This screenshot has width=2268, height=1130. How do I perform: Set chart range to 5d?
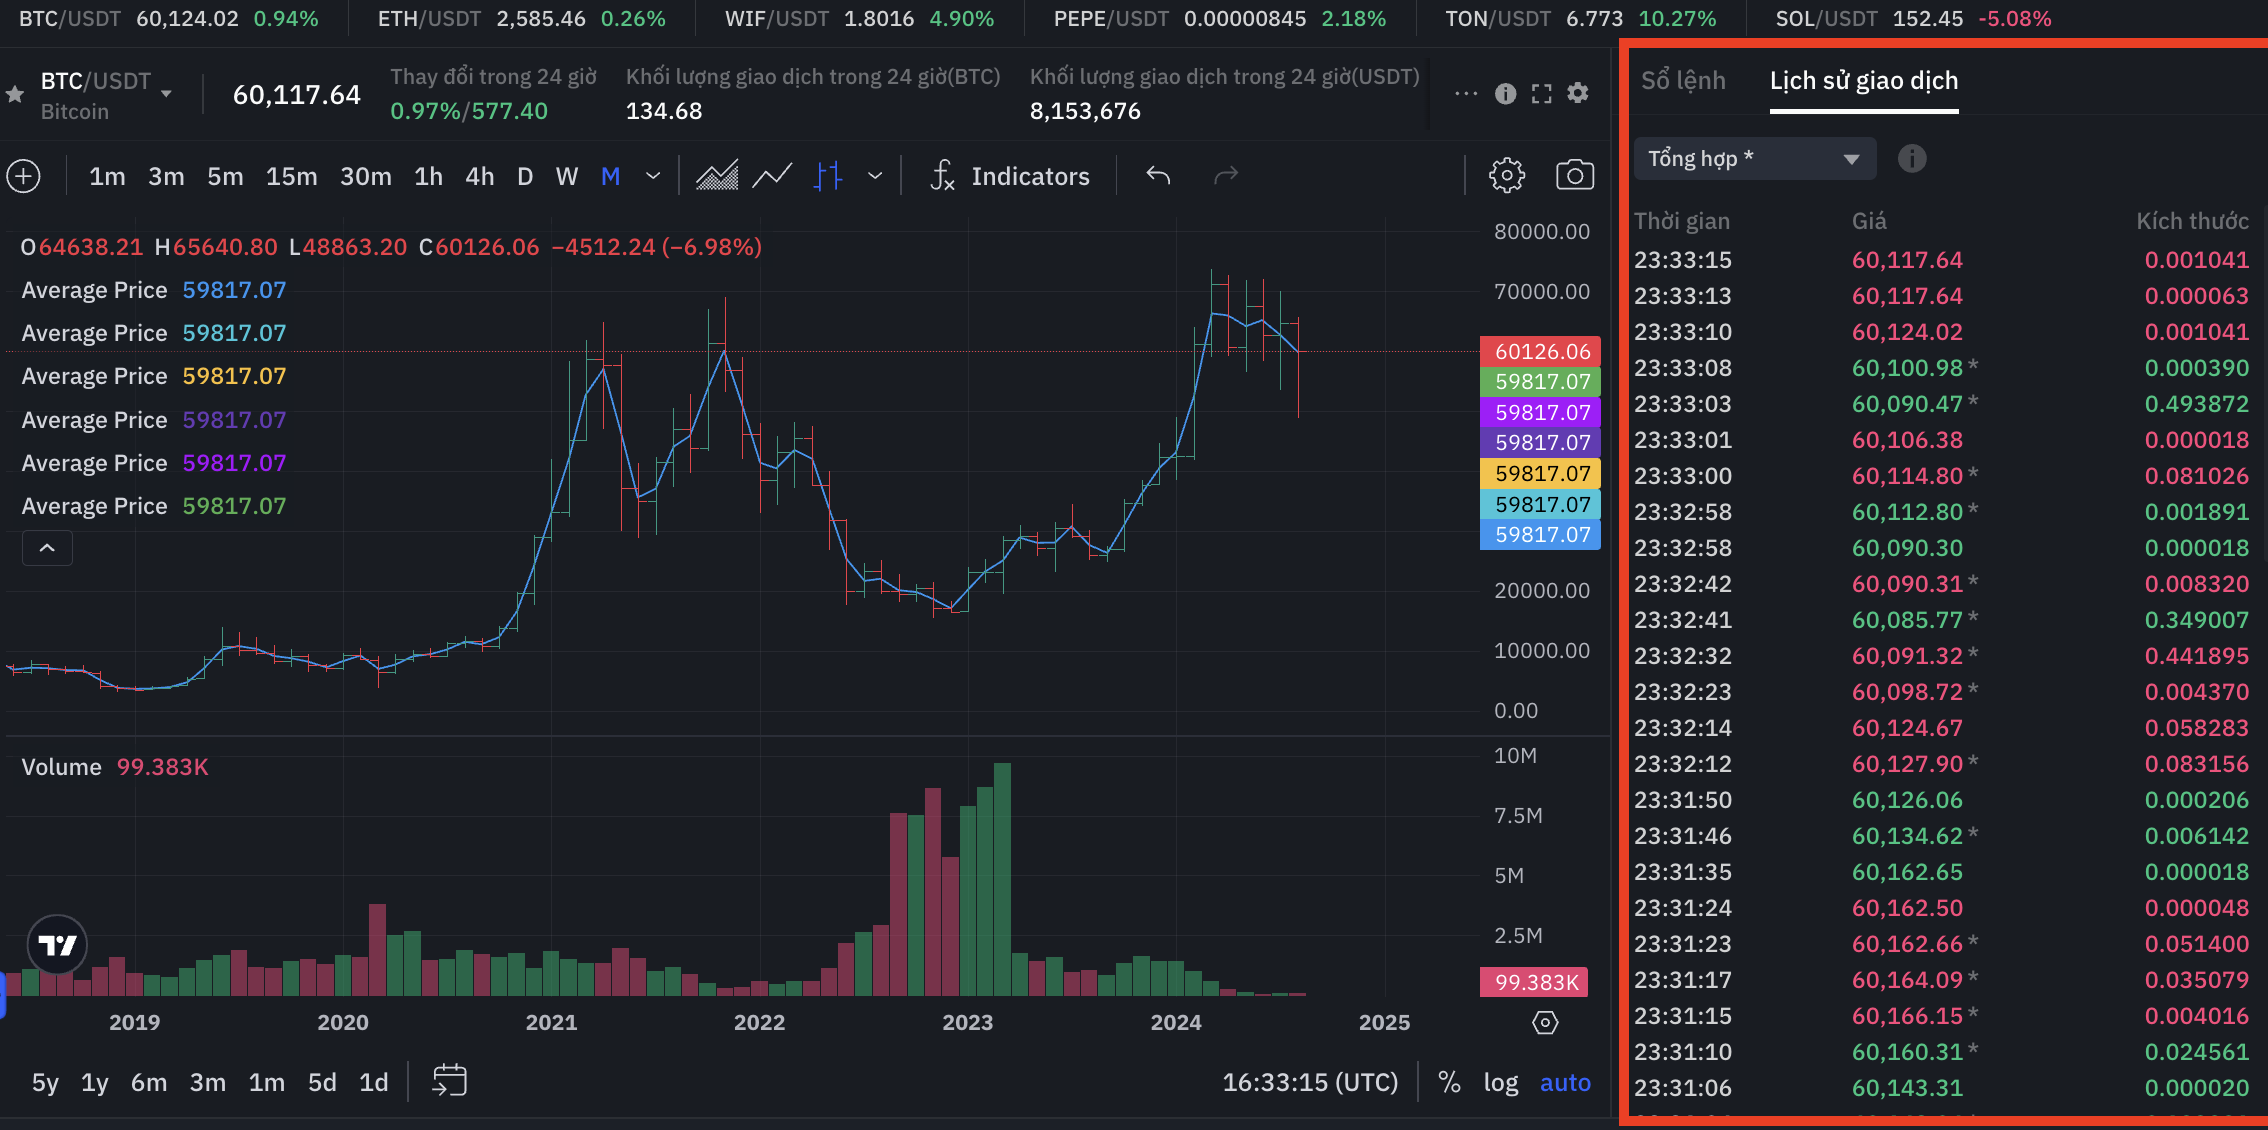coord(322,1083)
